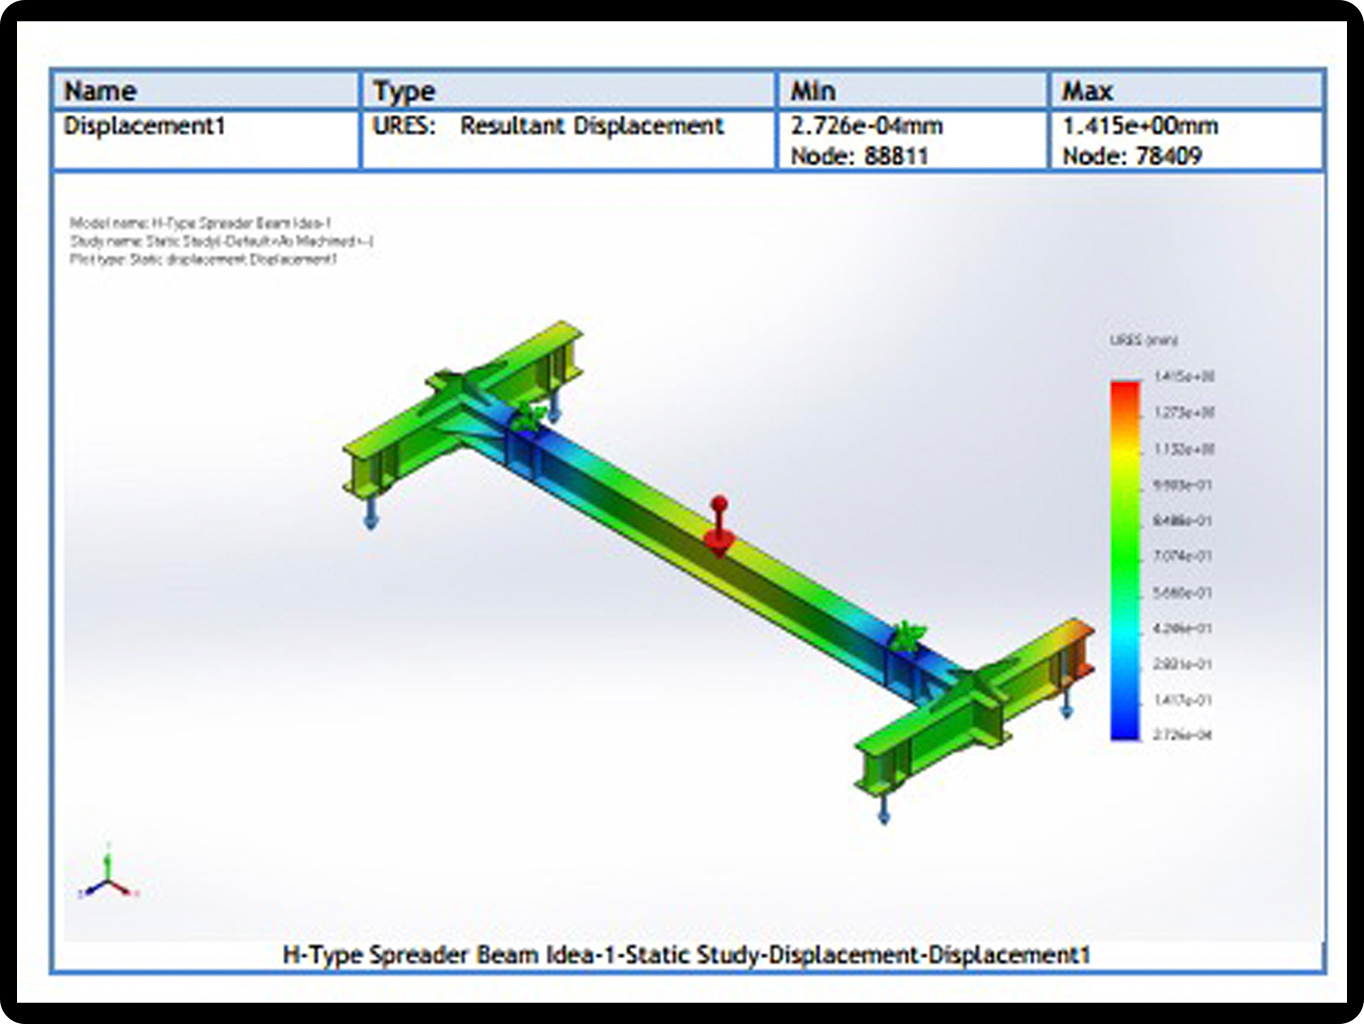Click the 1.415e+00 top legend value
Viewport: 1364px width, 1024px height.
click(x=1183, y=377)
